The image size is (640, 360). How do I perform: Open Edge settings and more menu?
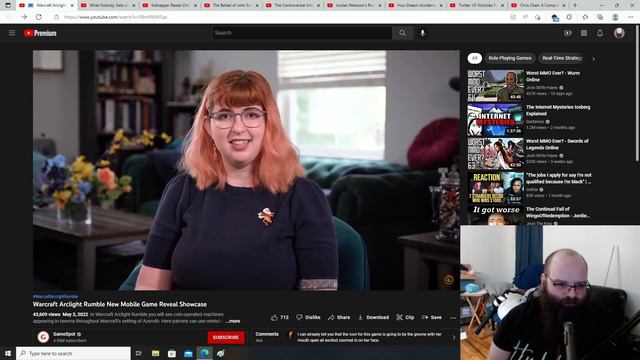coord(630,17)
